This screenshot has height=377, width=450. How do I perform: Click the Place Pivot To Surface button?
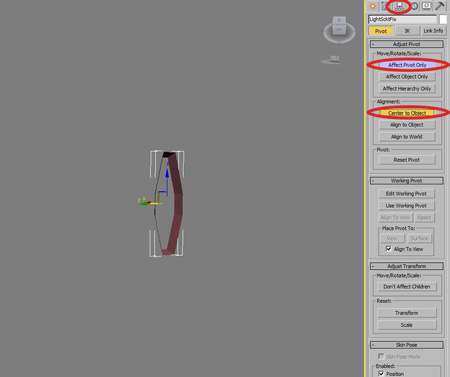click(419, 238)
